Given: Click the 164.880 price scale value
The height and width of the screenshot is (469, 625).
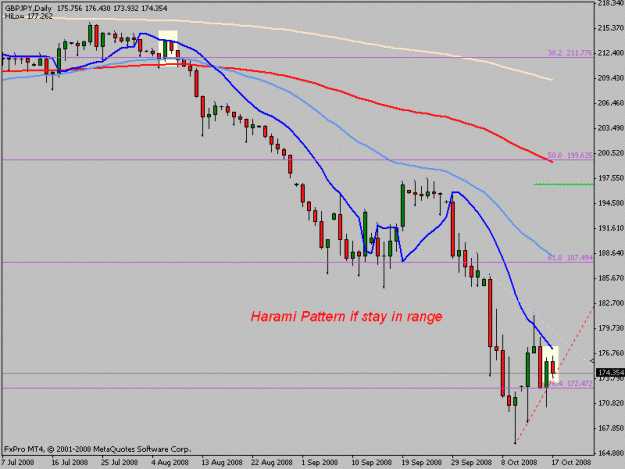Looking at the screenshot, I should click(611, 453).
